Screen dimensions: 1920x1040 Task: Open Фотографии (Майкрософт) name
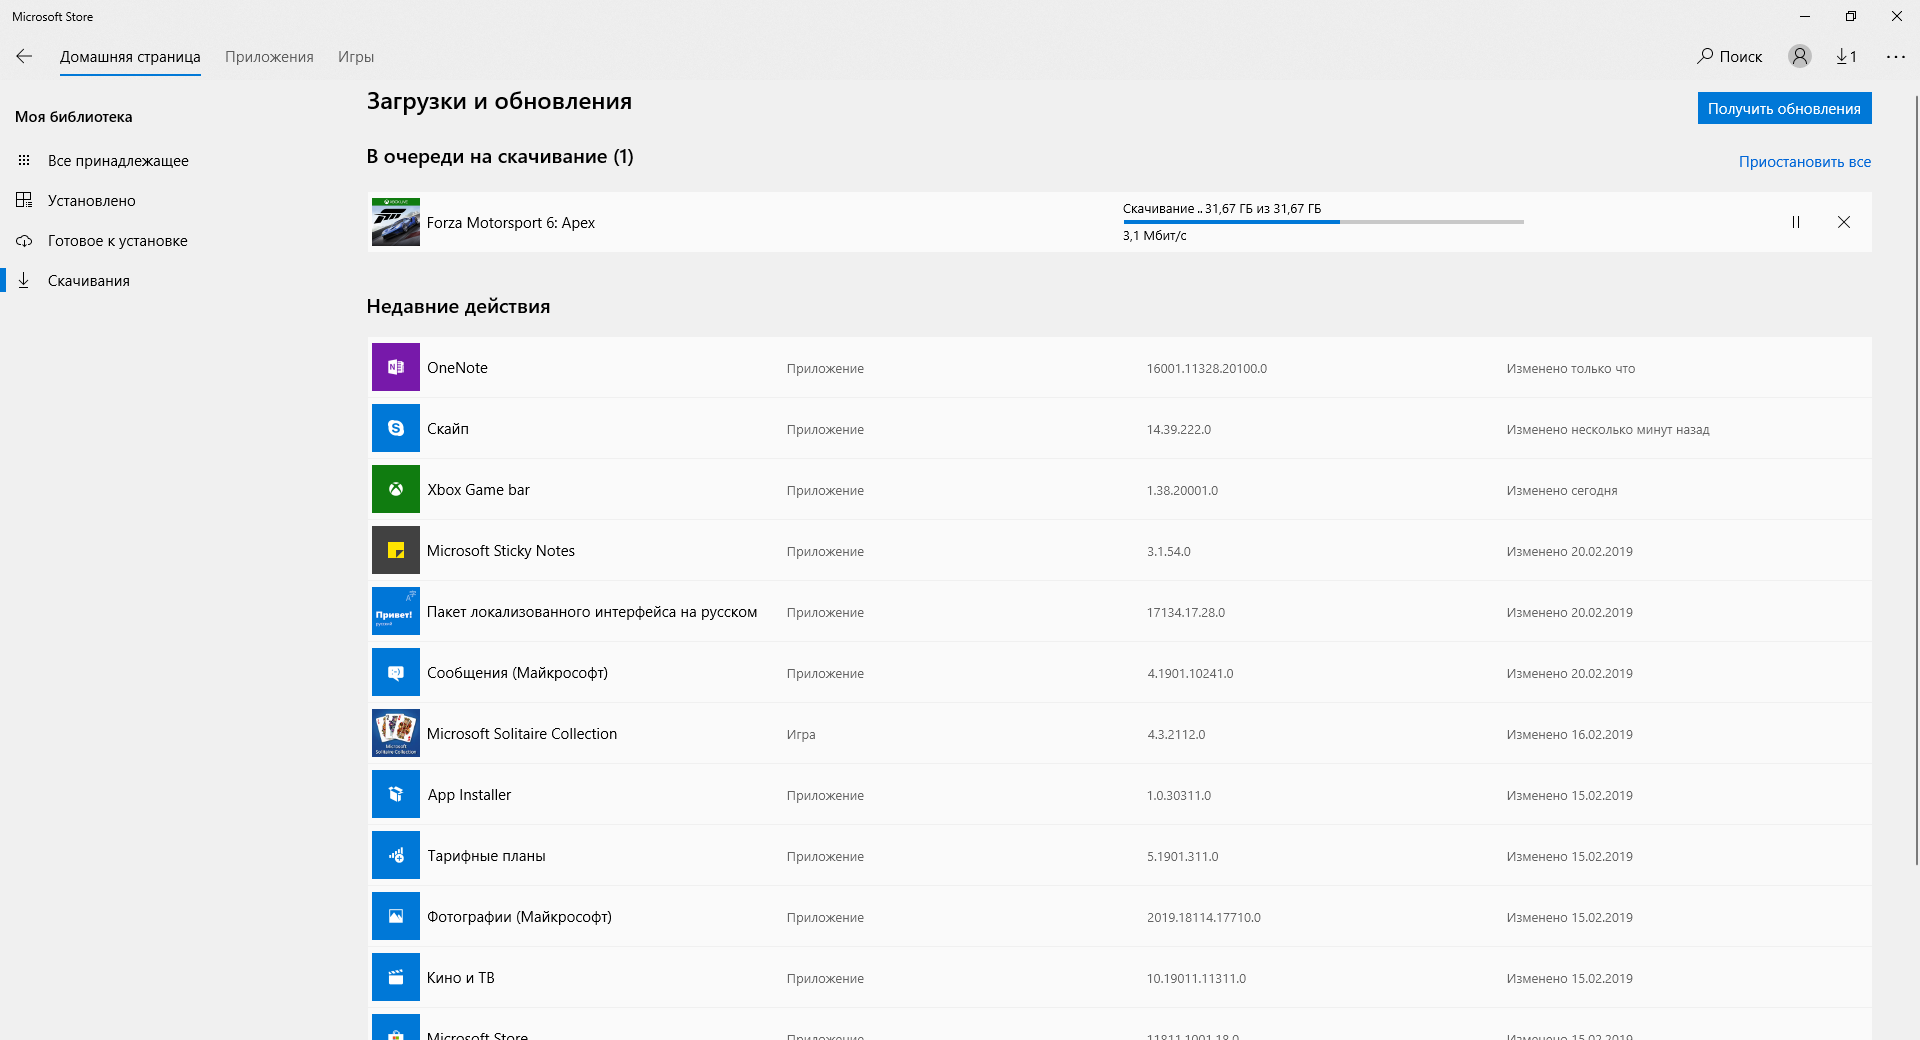click(519, 917)
